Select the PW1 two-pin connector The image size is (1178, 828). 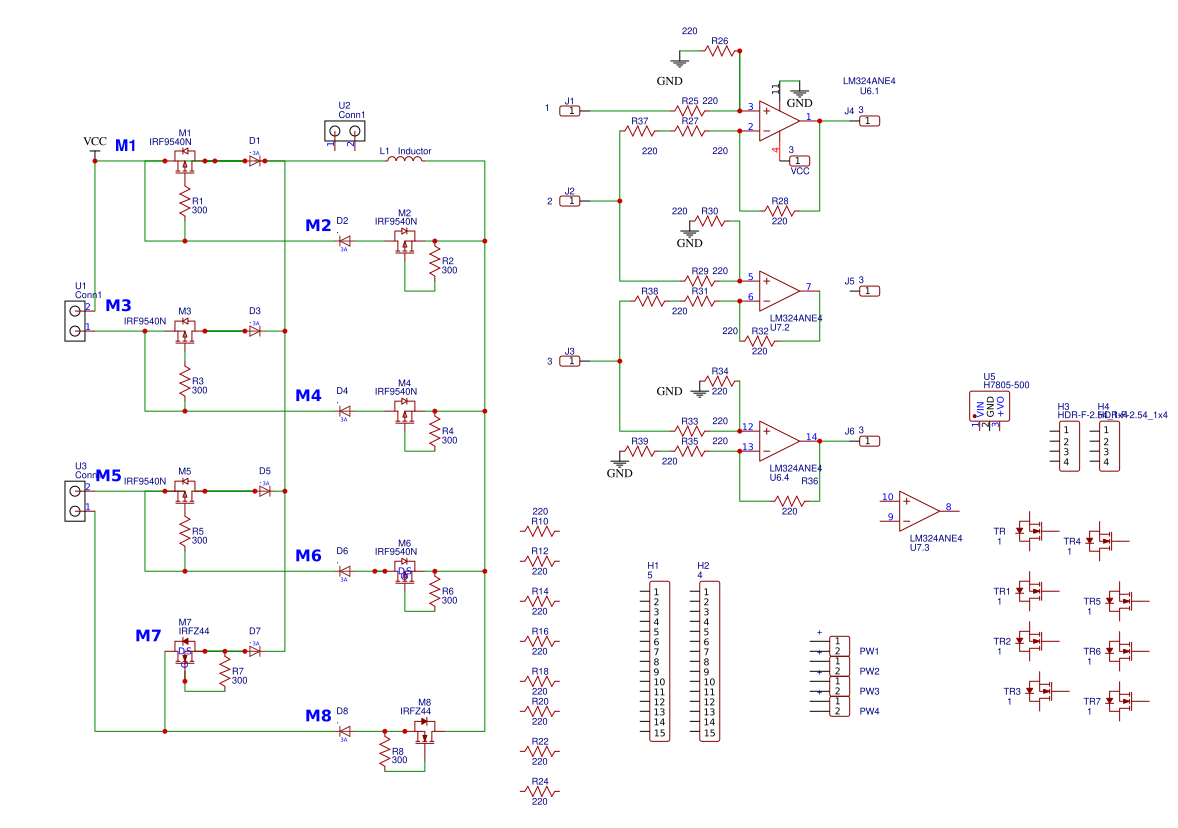(x=839, y=646)
